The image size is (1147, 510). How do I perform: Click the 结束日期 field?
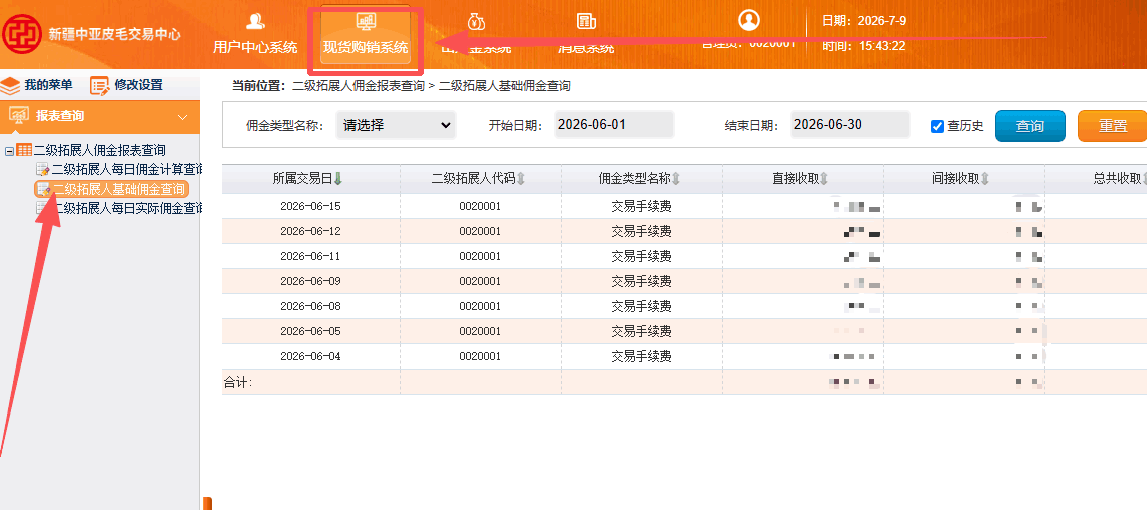[849, 124]
